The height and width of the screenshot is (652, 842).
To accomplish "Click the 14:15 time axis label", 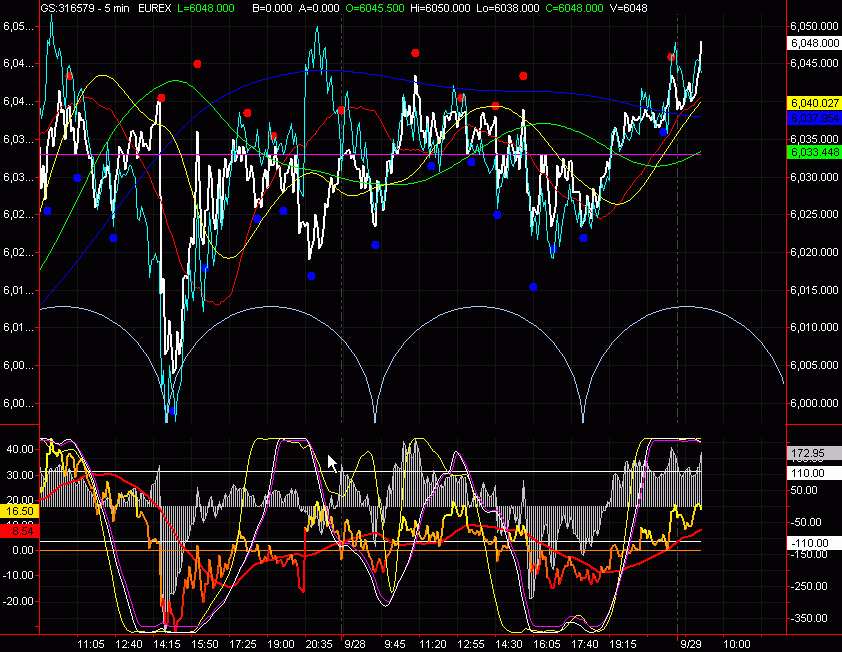I will pyautogui.click(x=167, y=644).
